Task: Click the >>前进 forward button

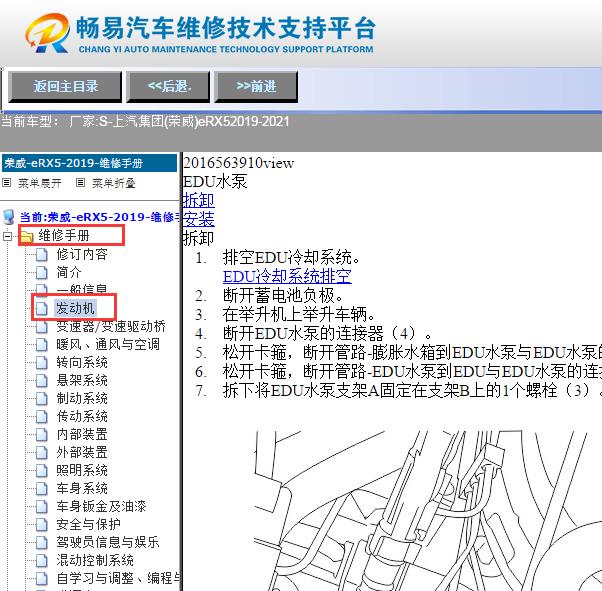Action: click(x=256, y=87)
